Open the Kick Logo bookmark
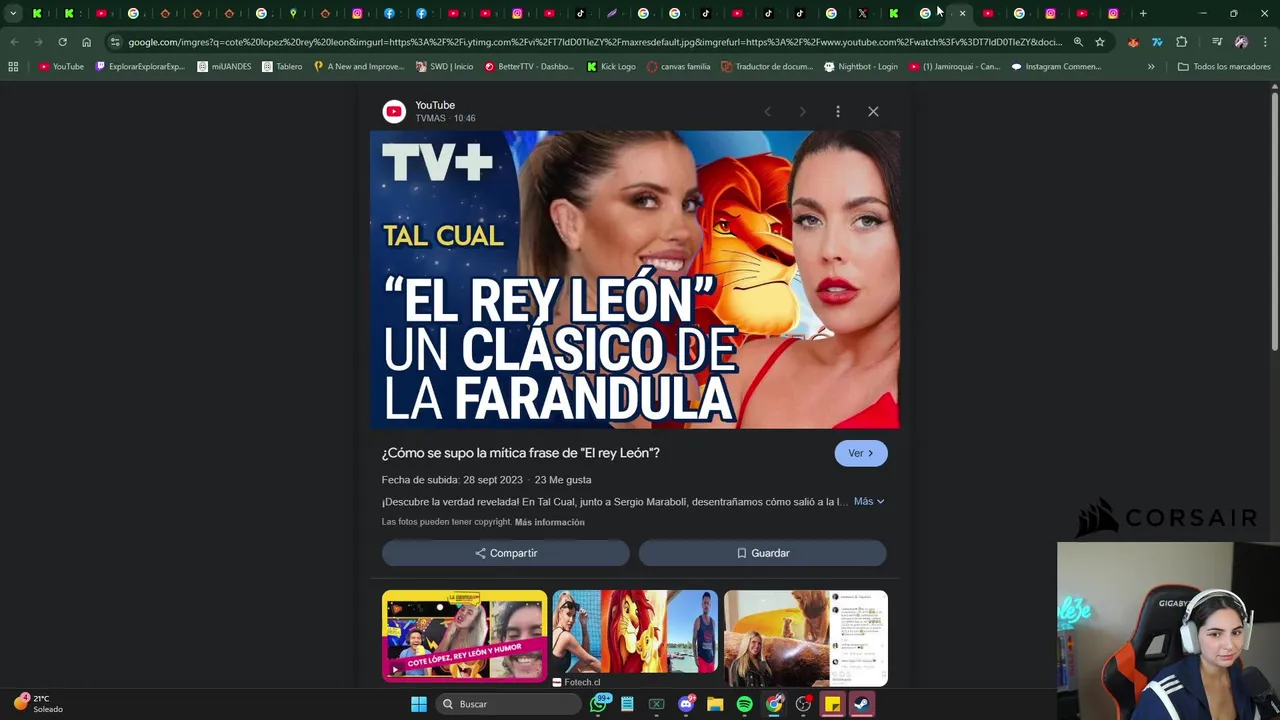Image resolution: width=1280 pixels, height=720 pixels. tap(611, 66)
